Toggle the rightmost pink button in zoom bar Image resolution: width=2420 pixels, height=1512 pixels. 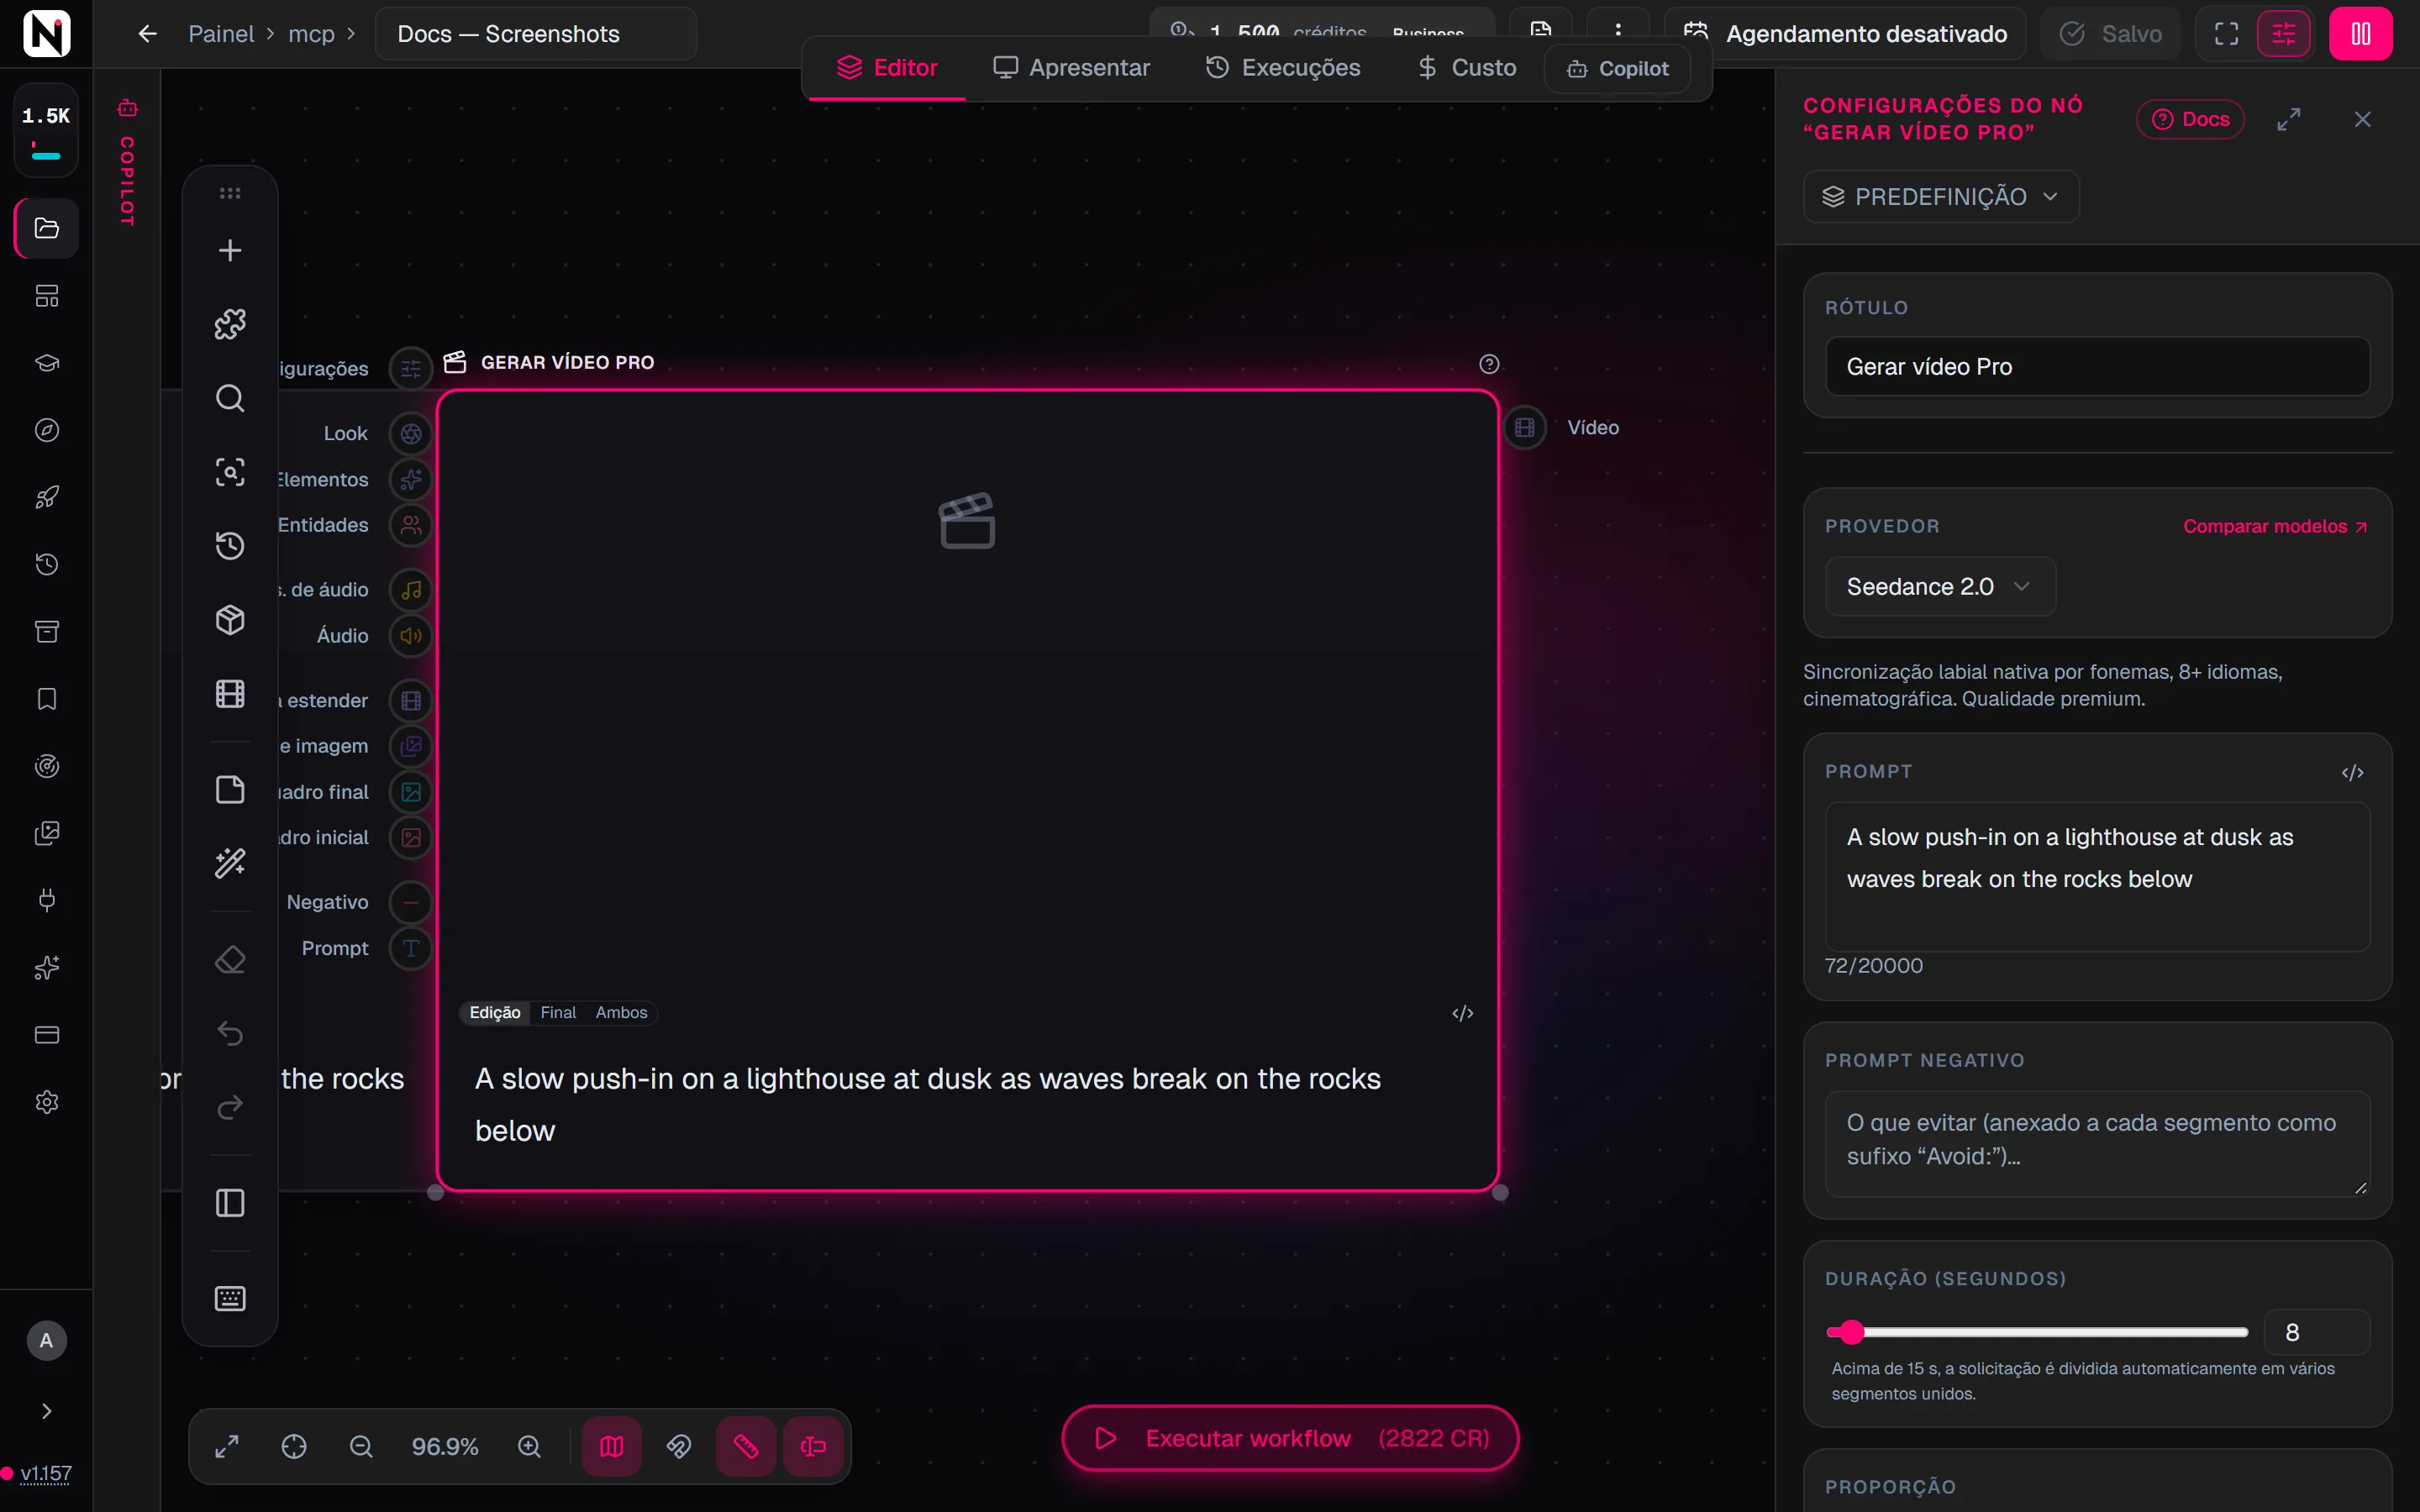813,1446
